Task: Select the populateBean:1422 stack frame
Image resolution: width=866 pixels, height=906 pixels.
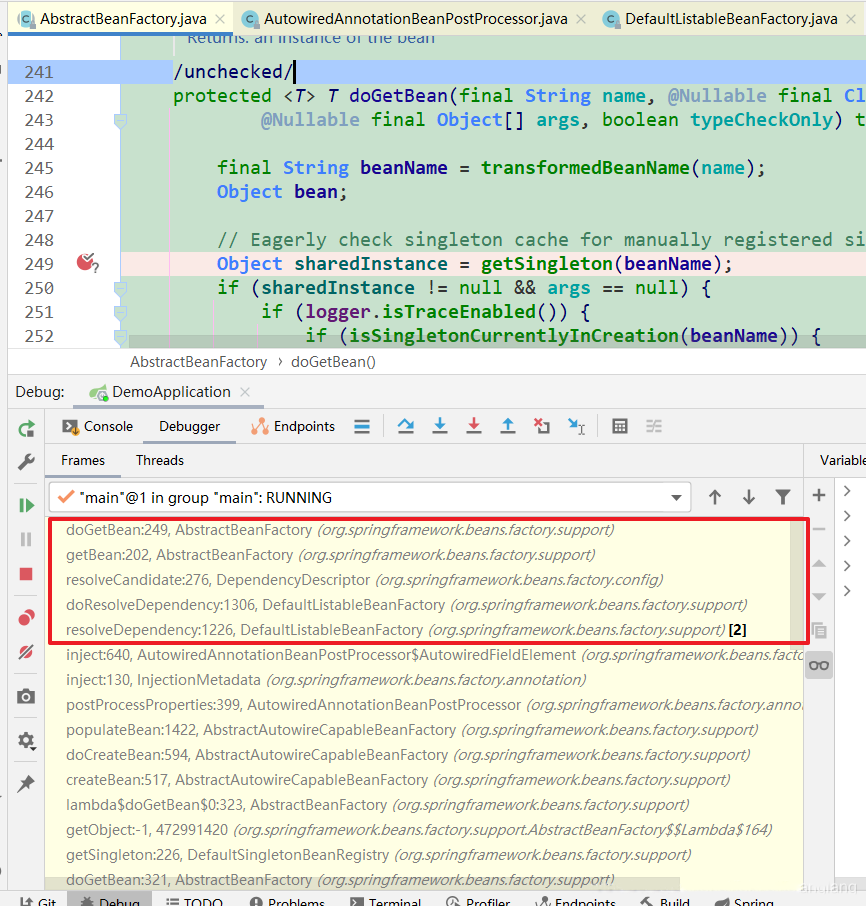Action: click(x=412, y=730)
